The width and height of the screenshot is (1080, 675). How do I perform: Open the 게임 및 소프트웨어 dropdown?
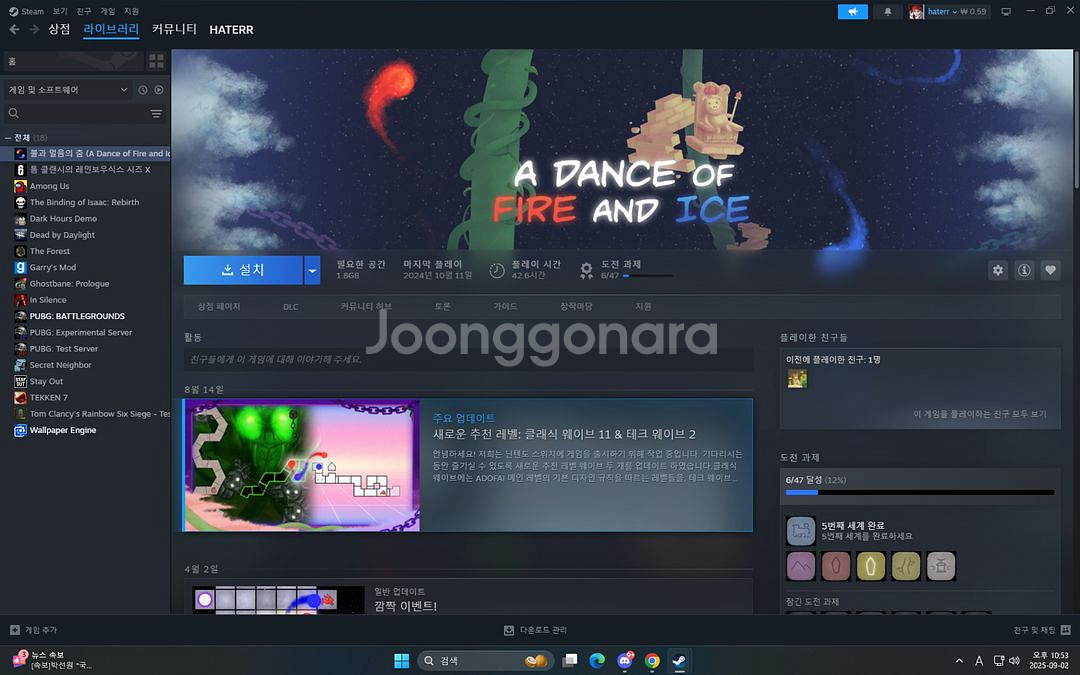(68, 90)
